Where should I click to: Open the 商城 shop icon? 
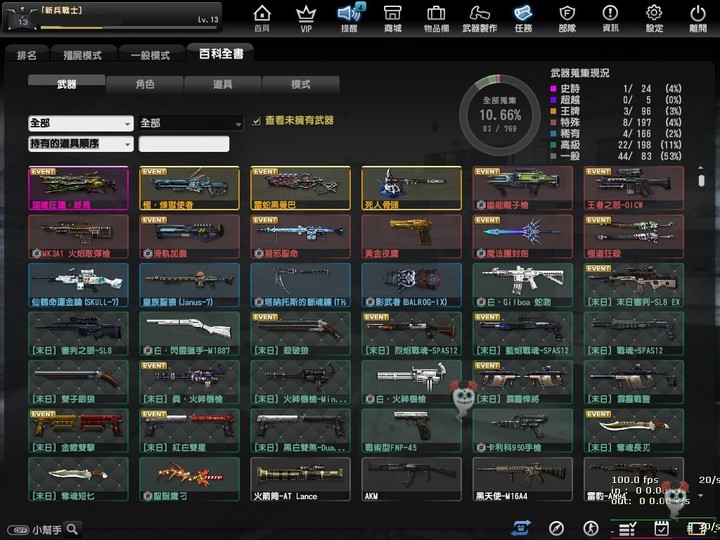393,17
